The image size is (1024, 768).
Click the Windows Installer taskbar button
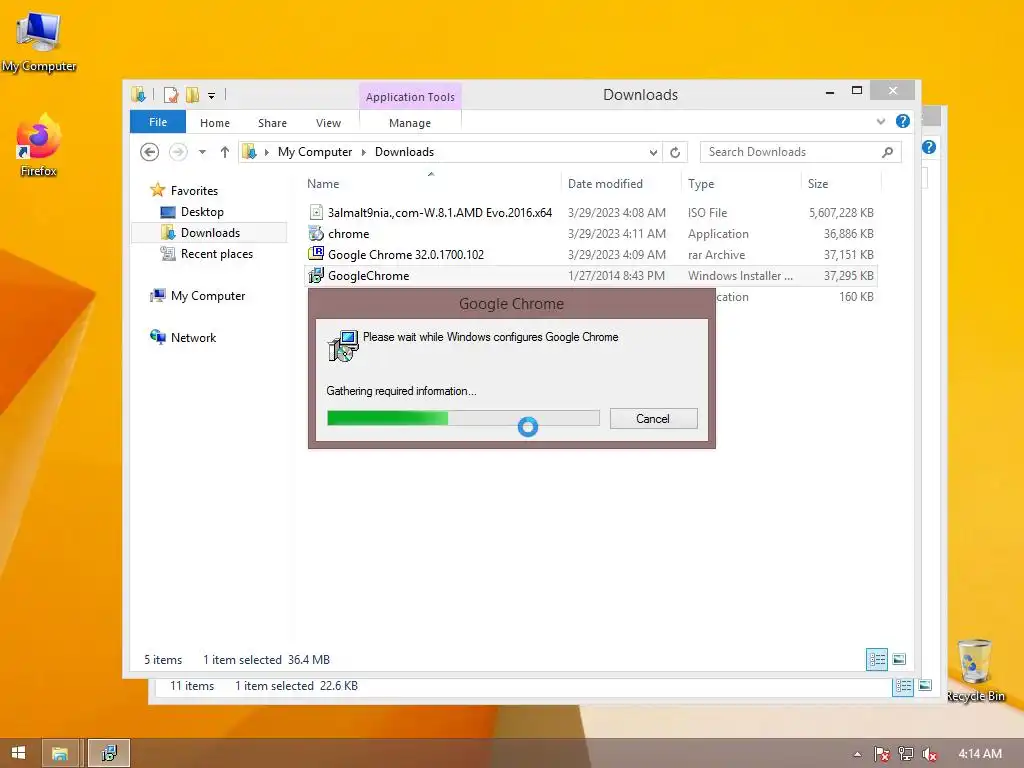109,753
